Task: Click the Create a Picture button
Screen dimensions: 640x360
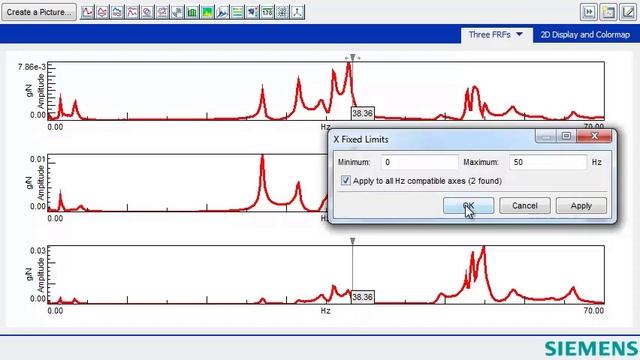Action: (39, 12)
